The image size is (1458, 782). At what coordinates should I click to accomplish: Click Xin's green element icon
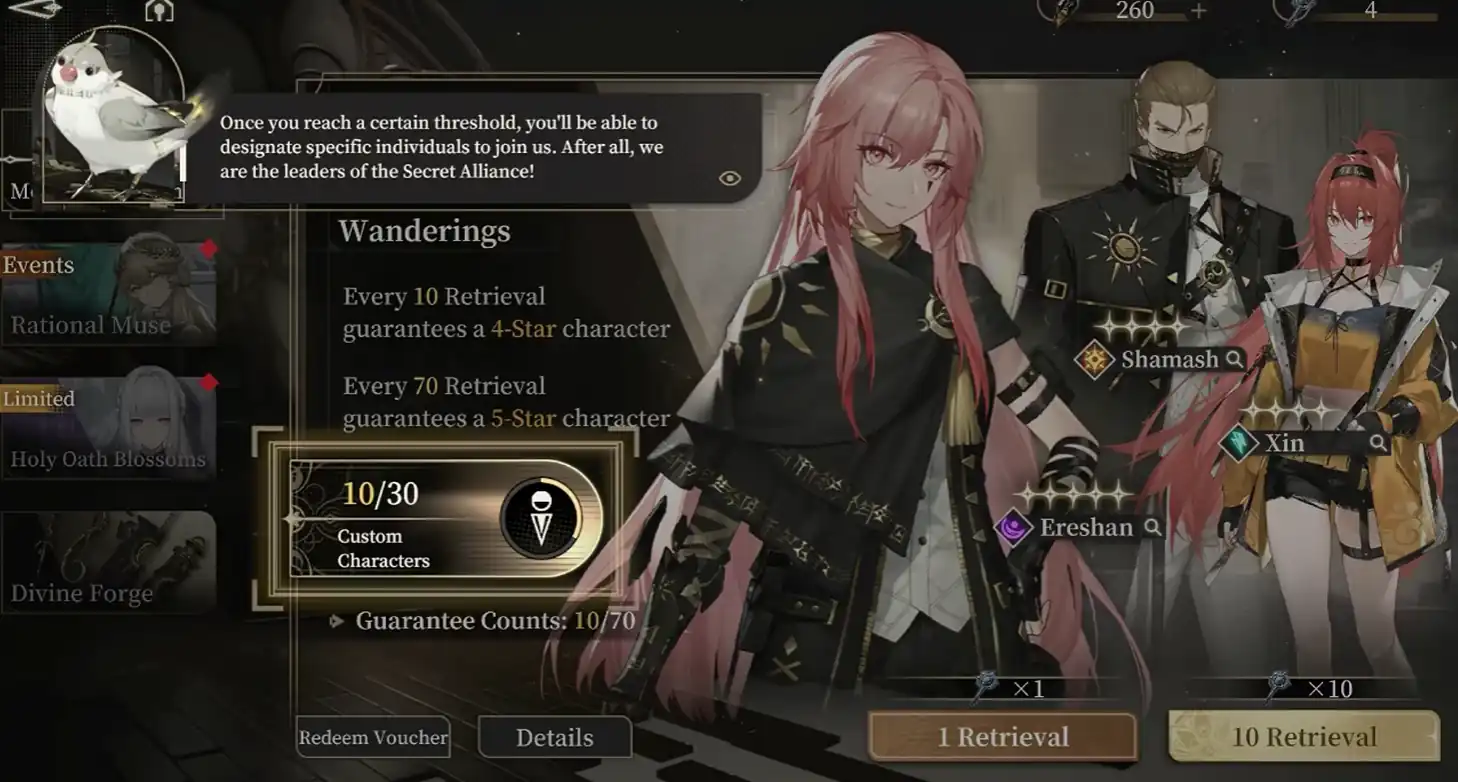coord(1238,442)
